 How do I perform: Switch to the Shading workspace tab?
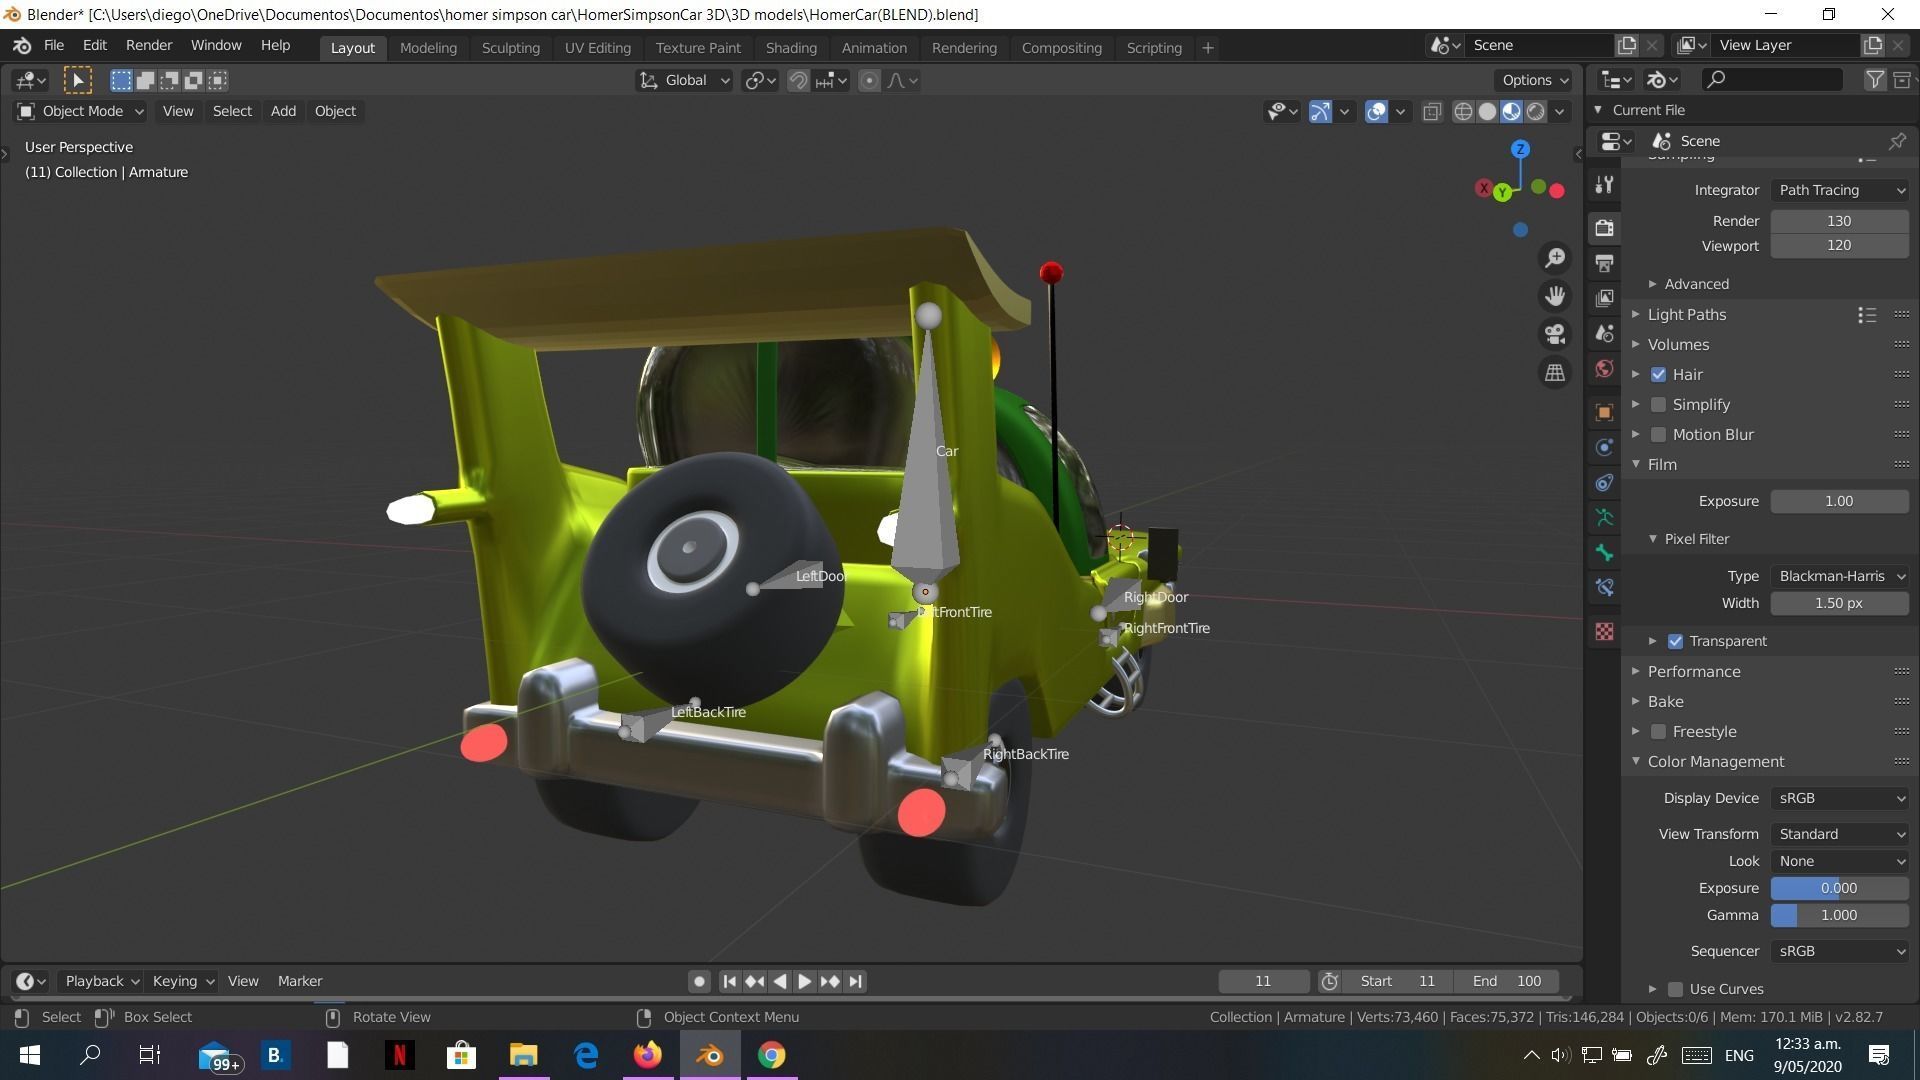(791, 47)
